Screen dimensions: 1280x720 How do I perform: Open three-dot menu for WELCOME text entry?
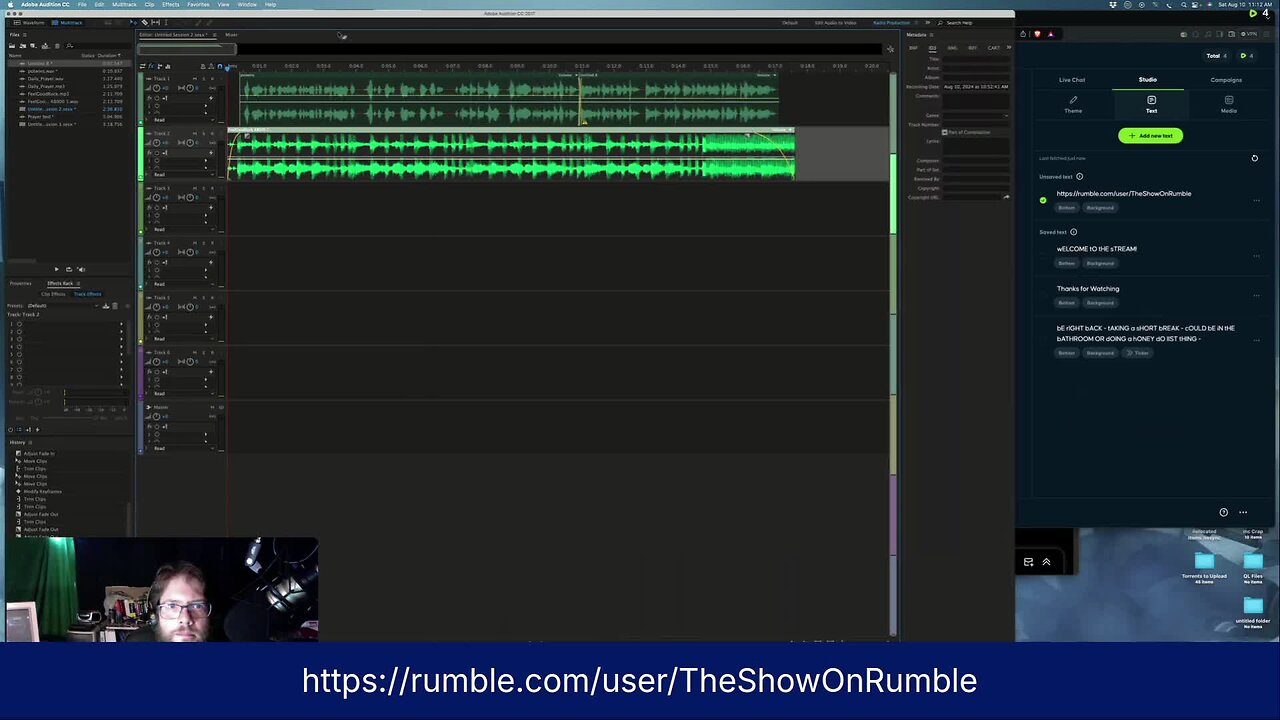point(1256,256)
